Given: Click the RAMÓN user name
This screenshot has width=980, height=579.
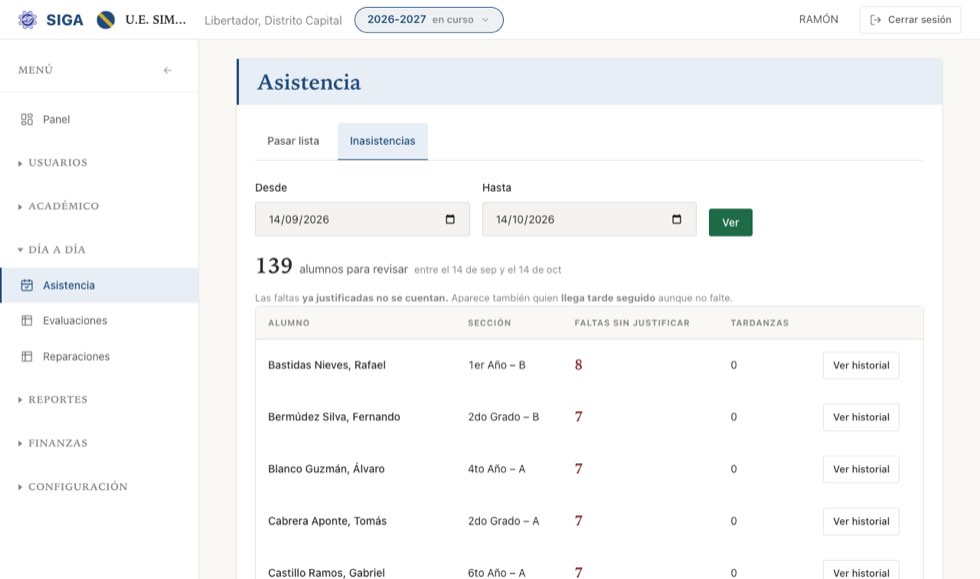Looking at the screenshot, I should click(x=818, y=19).
